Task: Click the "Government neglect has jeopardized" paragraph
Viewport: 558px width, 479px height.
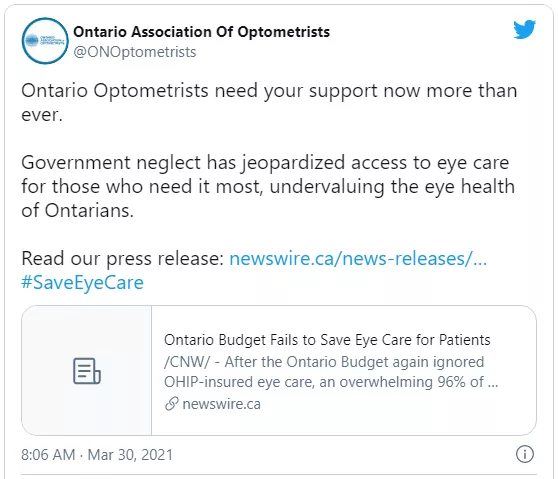Action: point(268,186)
